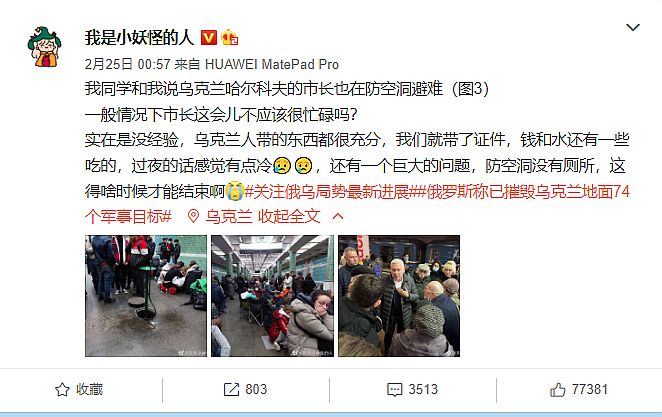
Task: Open second photo of crowded metro station
Action: pyautogui.click(x=272, y=296)
